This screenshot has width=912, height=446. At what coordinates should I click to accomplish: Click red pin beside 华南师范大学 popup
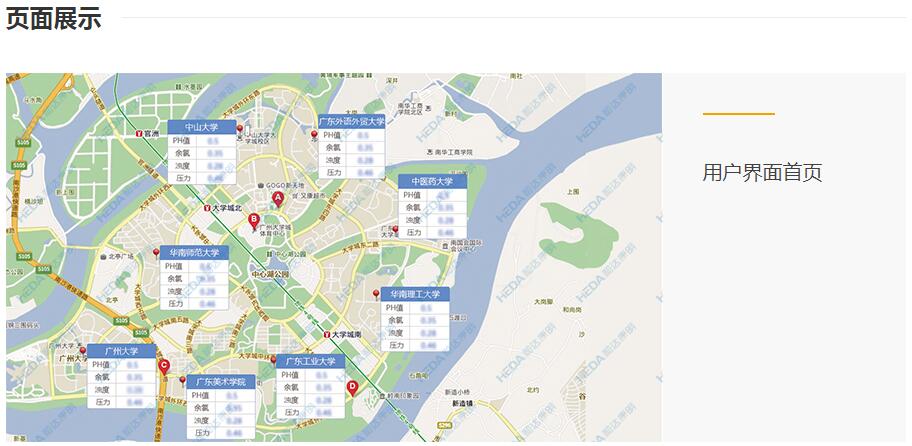[x=154, y=254]
